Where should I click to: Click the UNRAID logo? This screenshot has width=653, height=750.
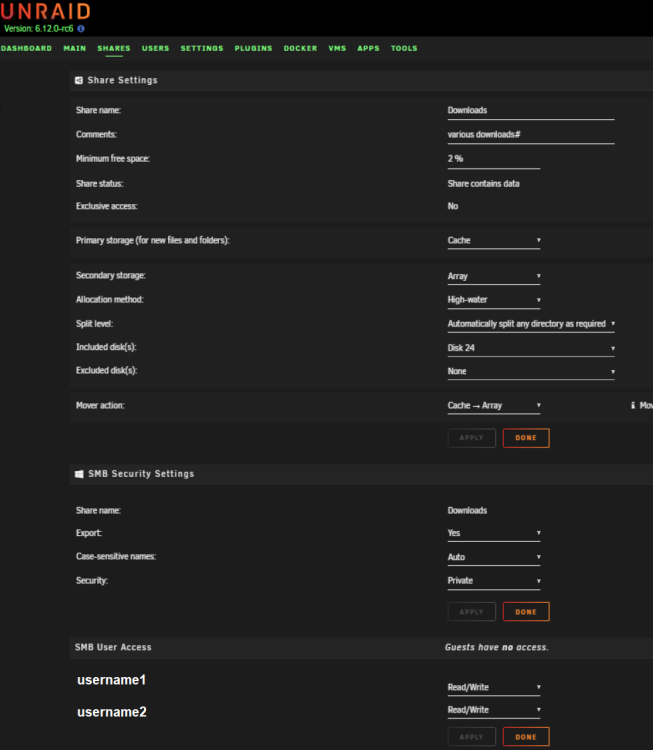click(x=45, y=11)
